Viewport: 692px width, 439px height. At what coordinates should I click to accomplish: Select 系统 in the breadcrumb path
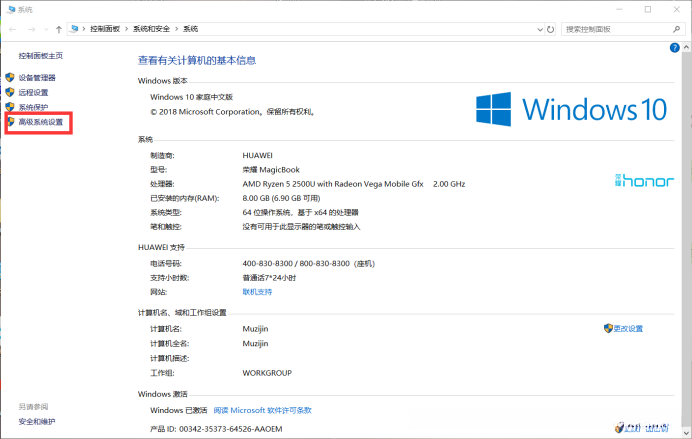click(191, 29)
